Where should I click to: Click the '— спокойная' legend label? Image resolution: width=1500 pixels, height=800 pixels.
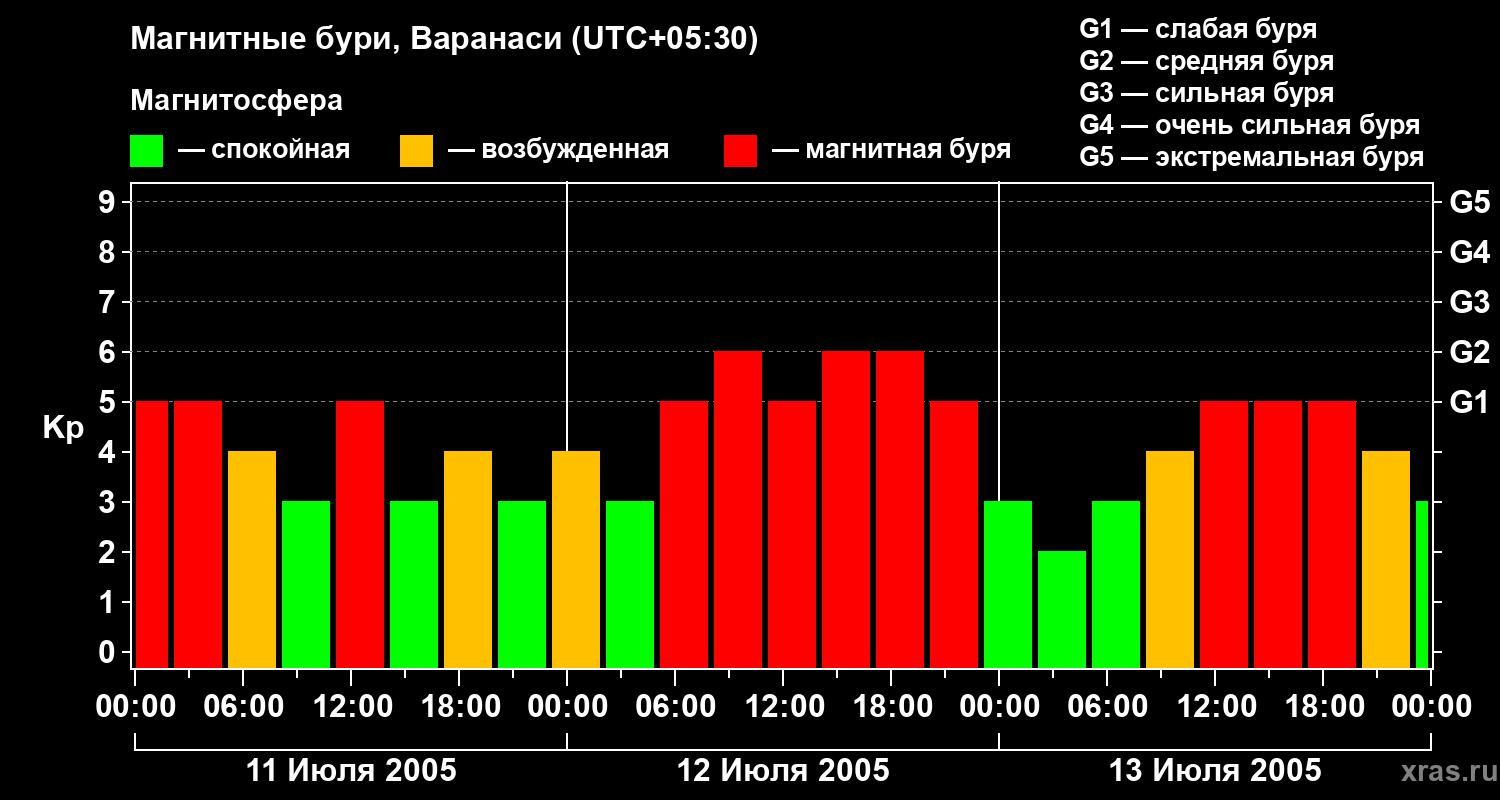263,150
